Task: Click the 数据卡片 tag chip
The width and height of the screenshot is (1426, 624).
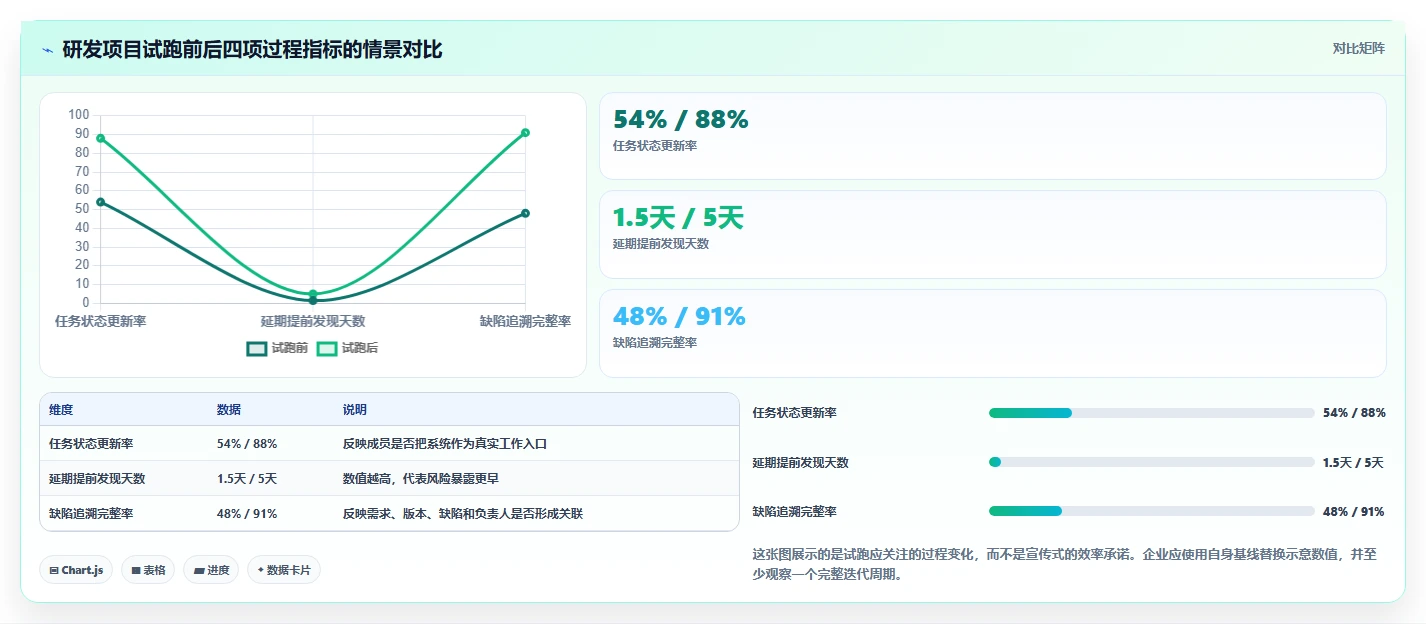Action: 284,570
